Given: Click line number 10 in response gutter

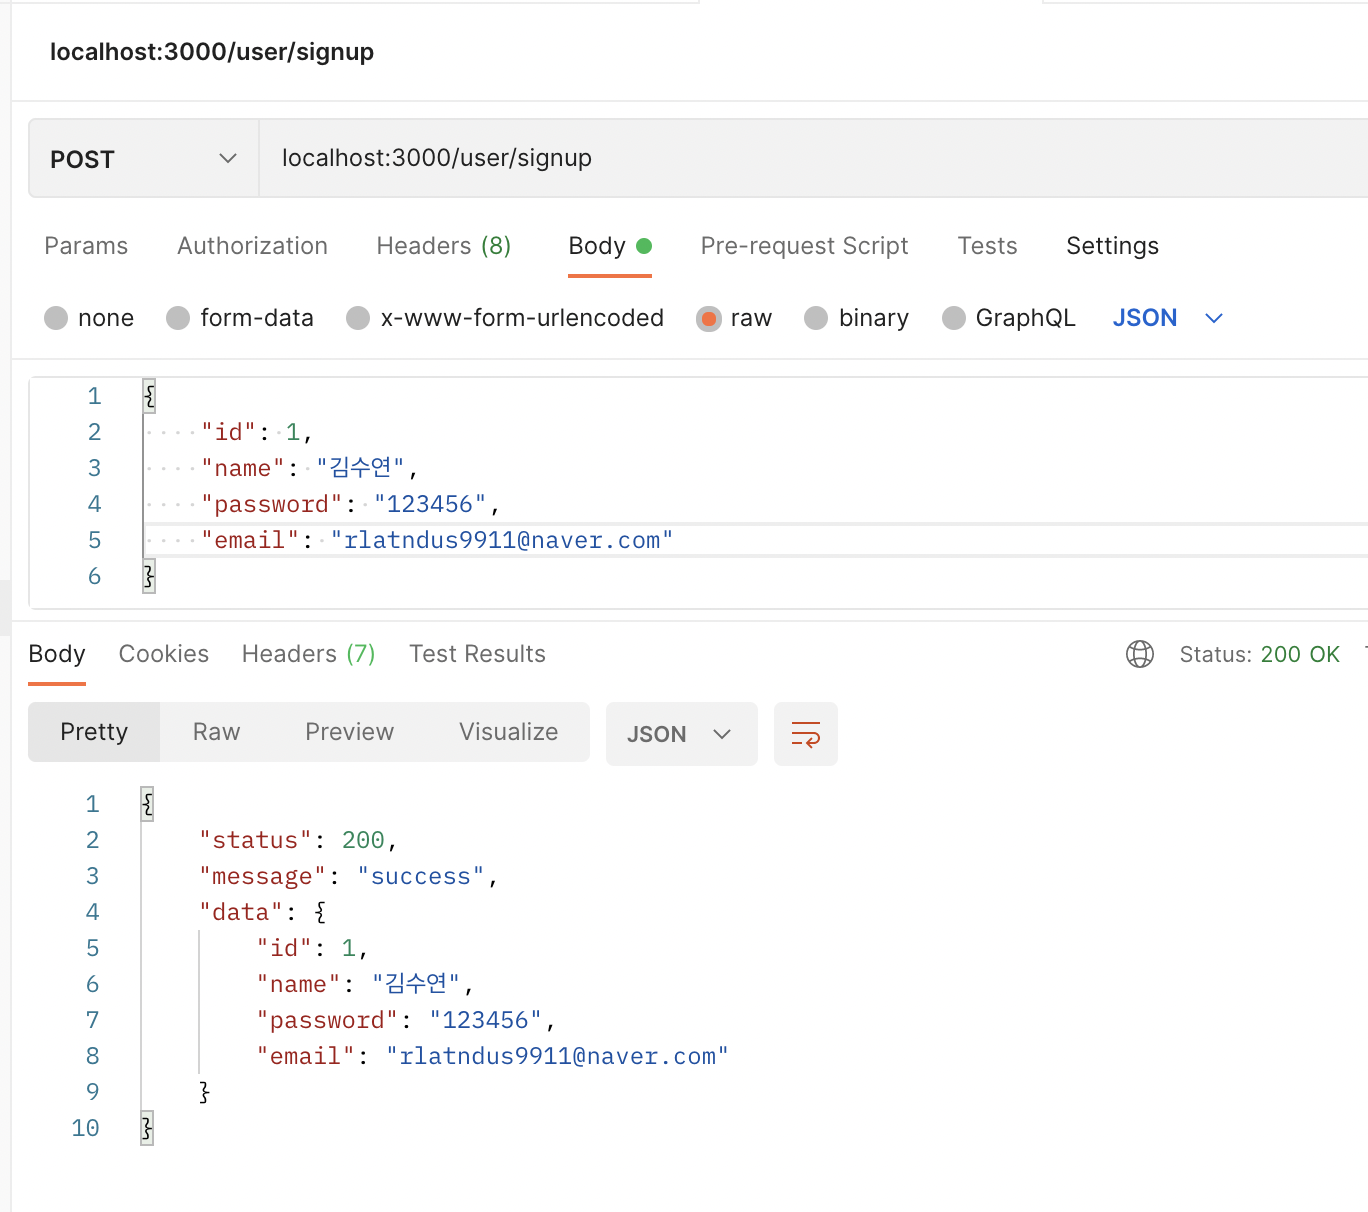Looking at the screenshot, I should click(x=86, y=1128).
